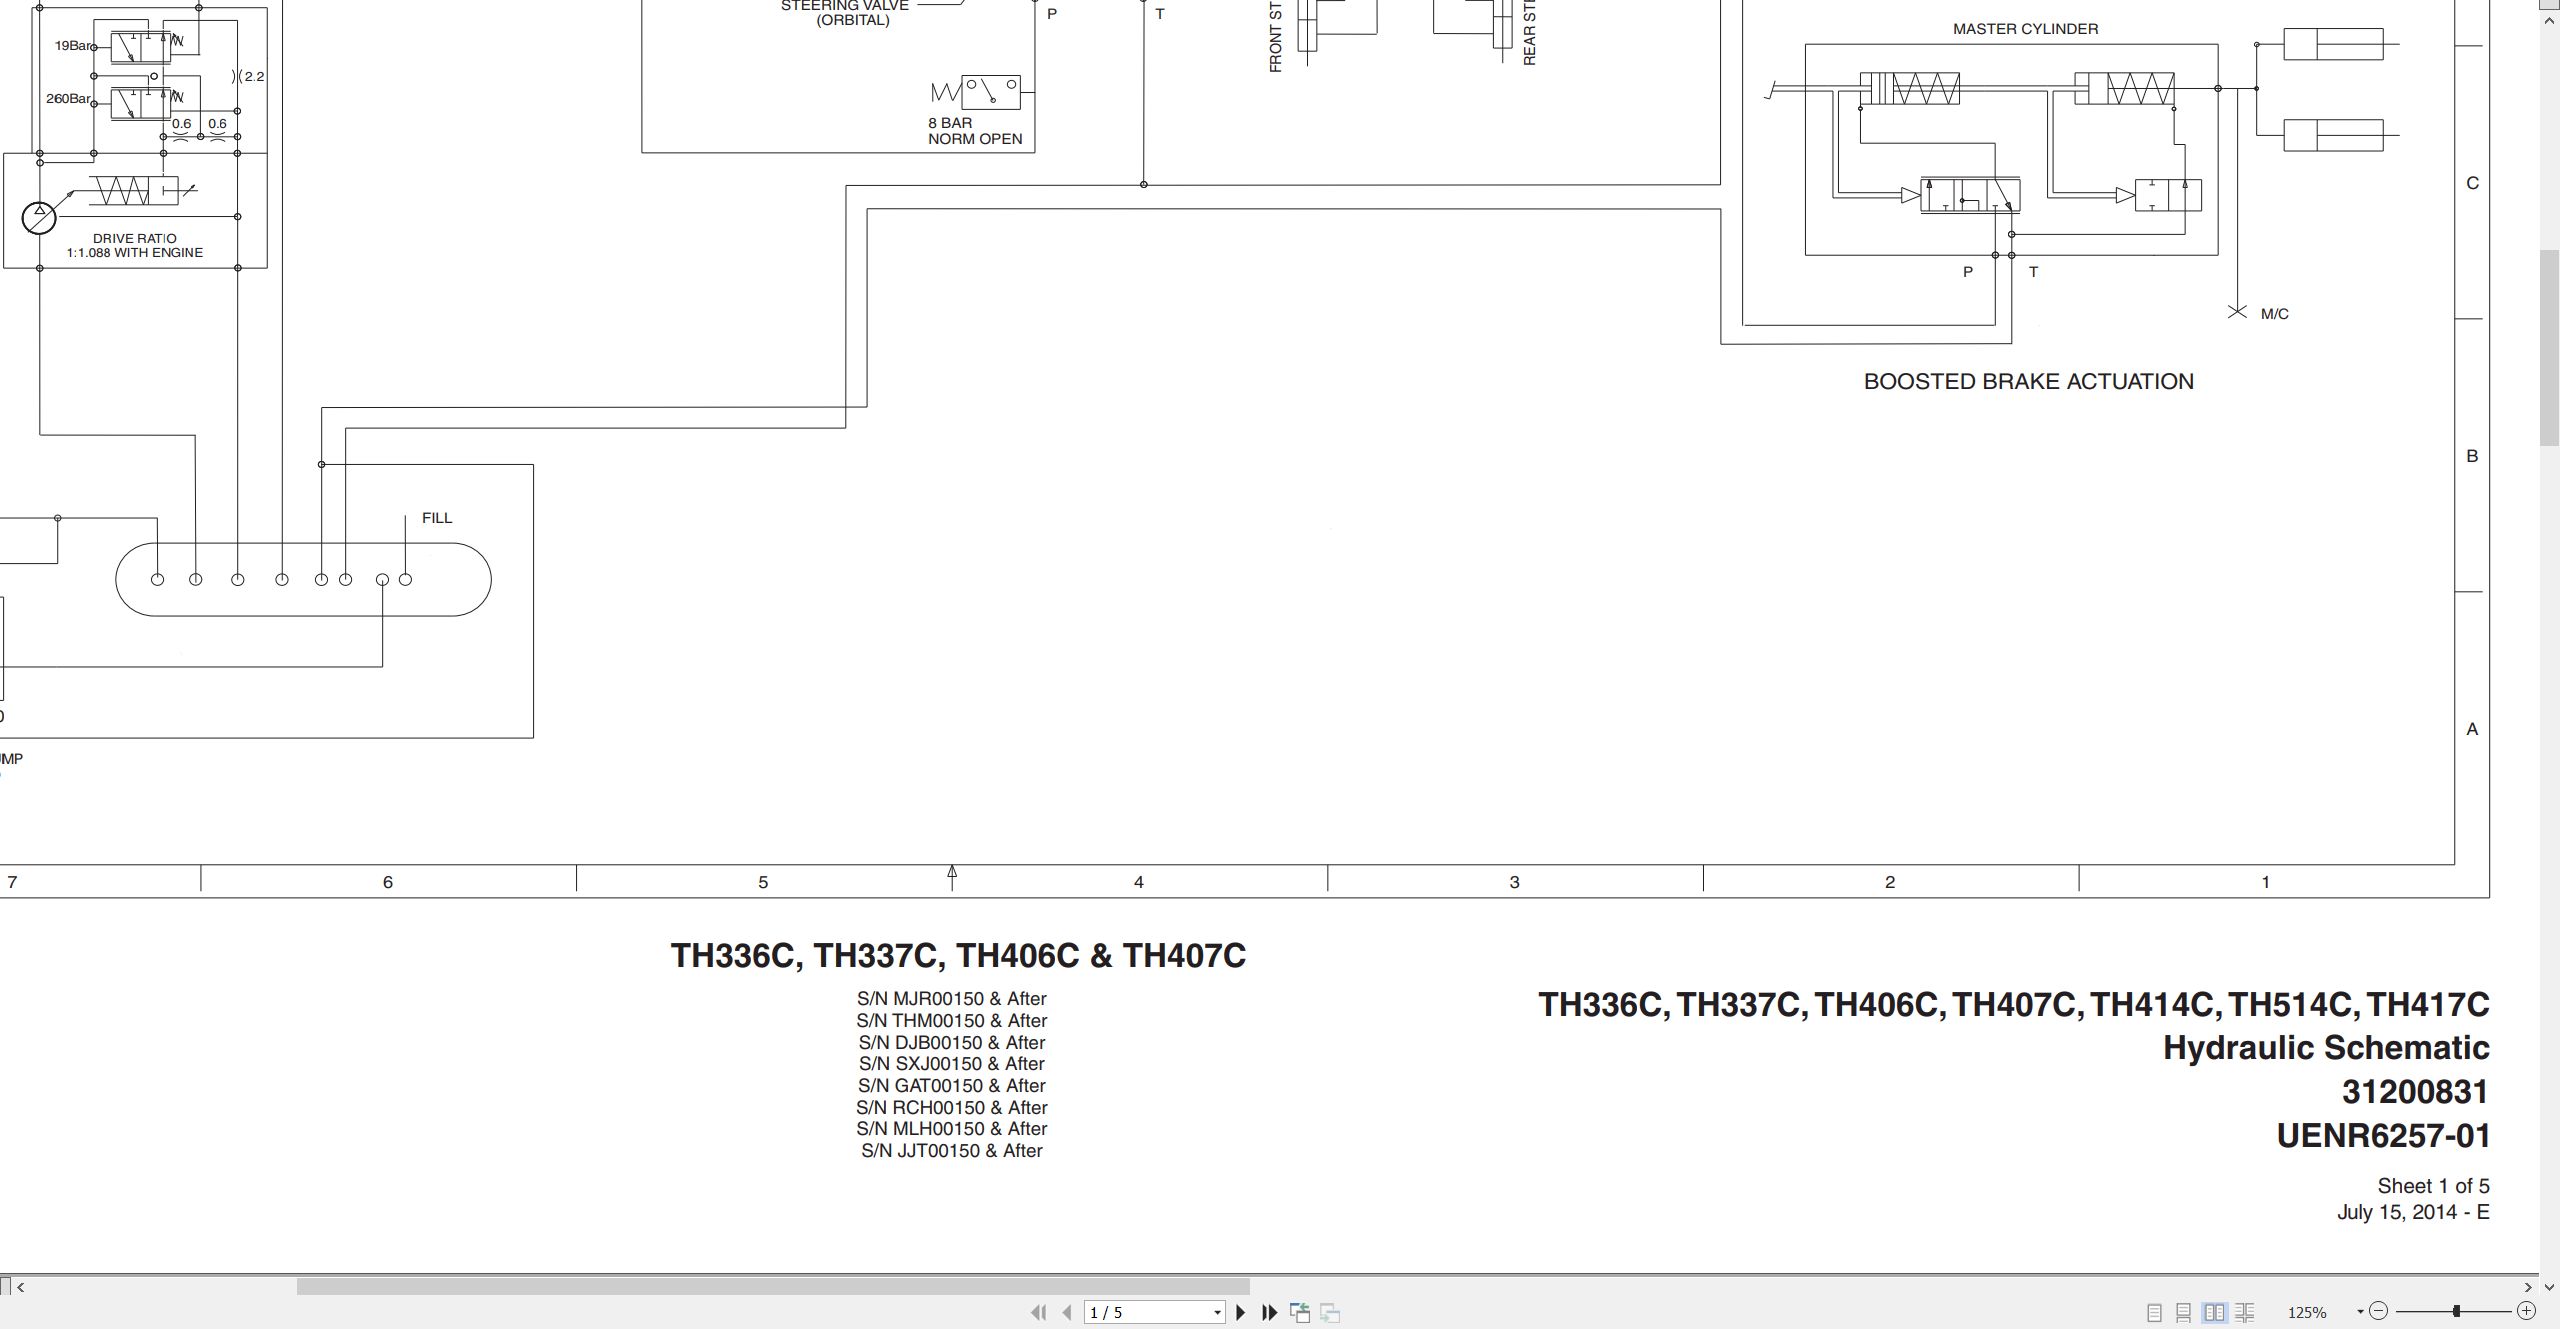Open the page number 1 / 5 dropdown
The width and height of the screenshot is (2560, 1329).
(x=1217, y=1312)
